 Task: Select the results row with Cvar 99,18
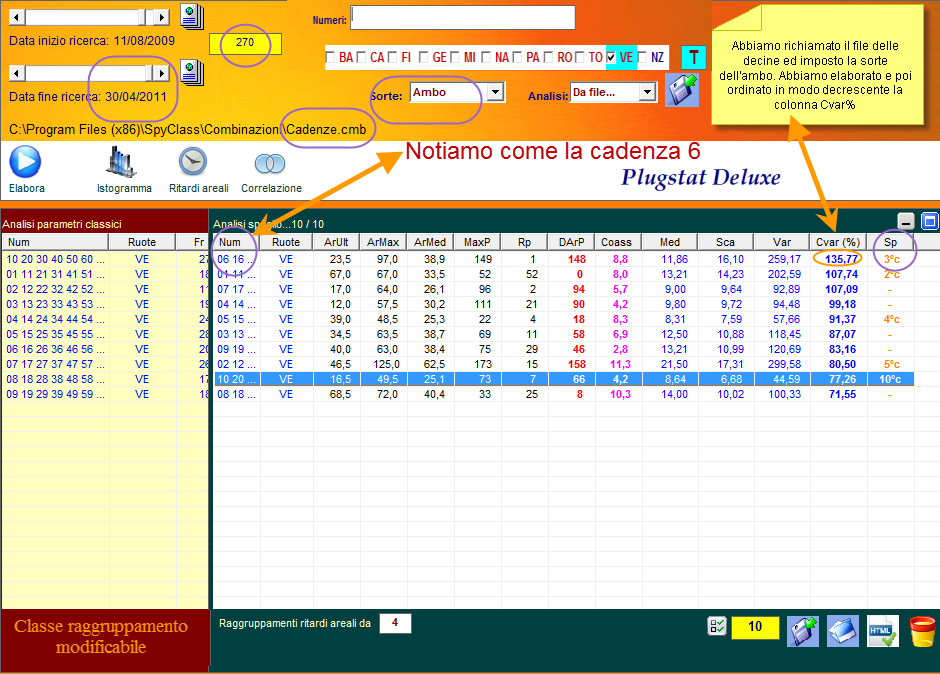564,305
